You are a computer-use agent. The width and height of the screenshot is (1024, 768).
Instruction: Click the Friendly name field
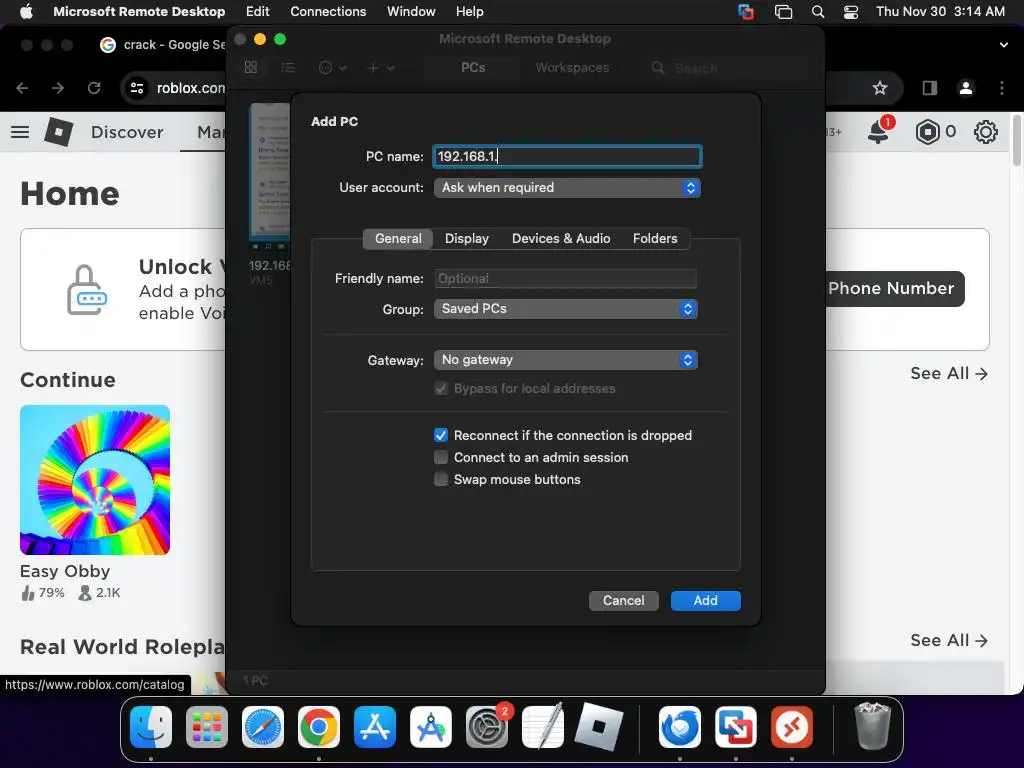coord(565,278)
